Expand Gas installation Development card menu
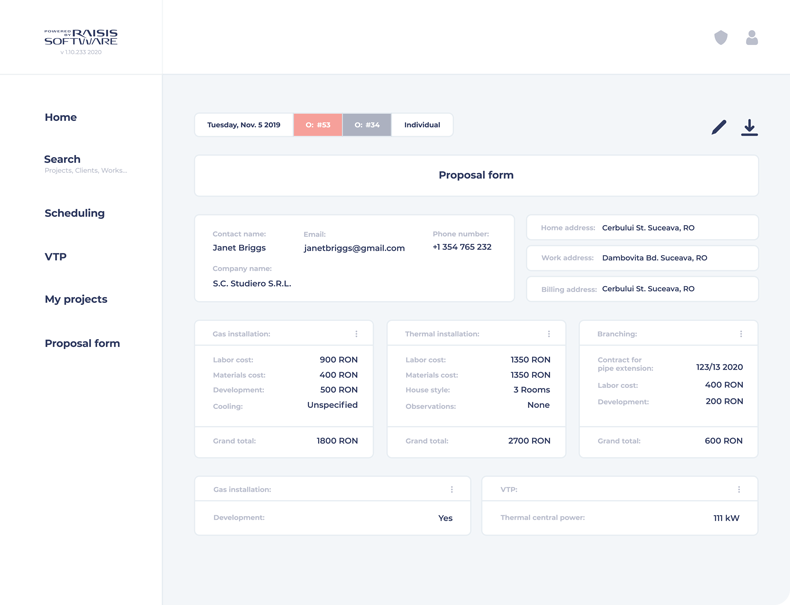This screenshot has width=790, height=605. (452, 490)
